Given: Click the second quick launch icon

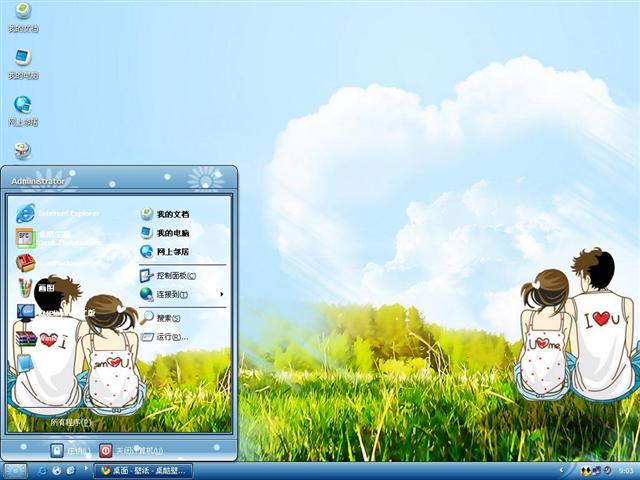Looking at the screenshot, I should (57, 471).
